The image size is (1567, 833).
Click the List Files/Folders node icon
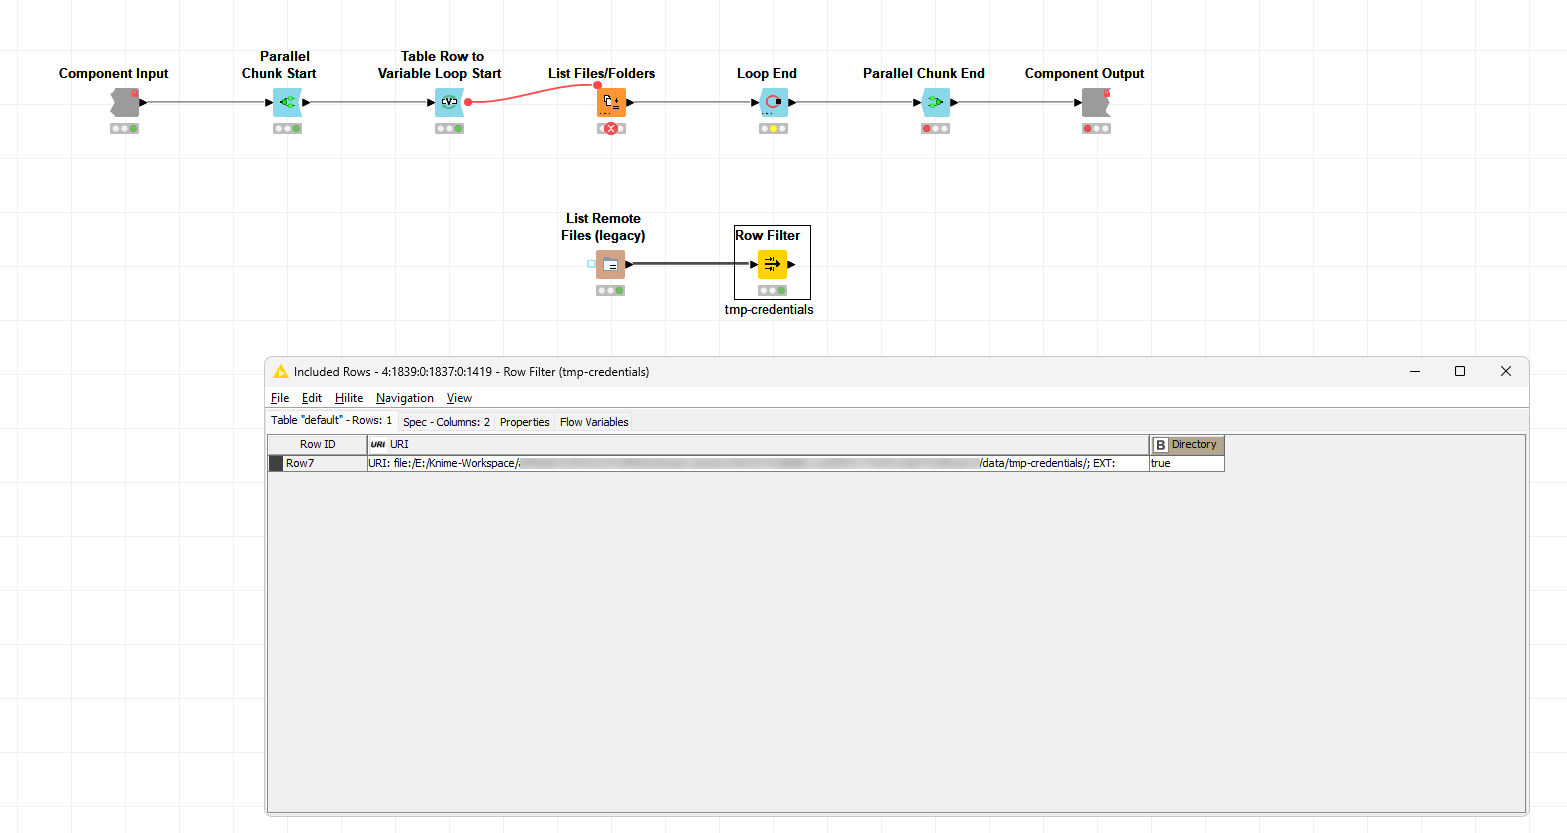click(x=611, y=102)
